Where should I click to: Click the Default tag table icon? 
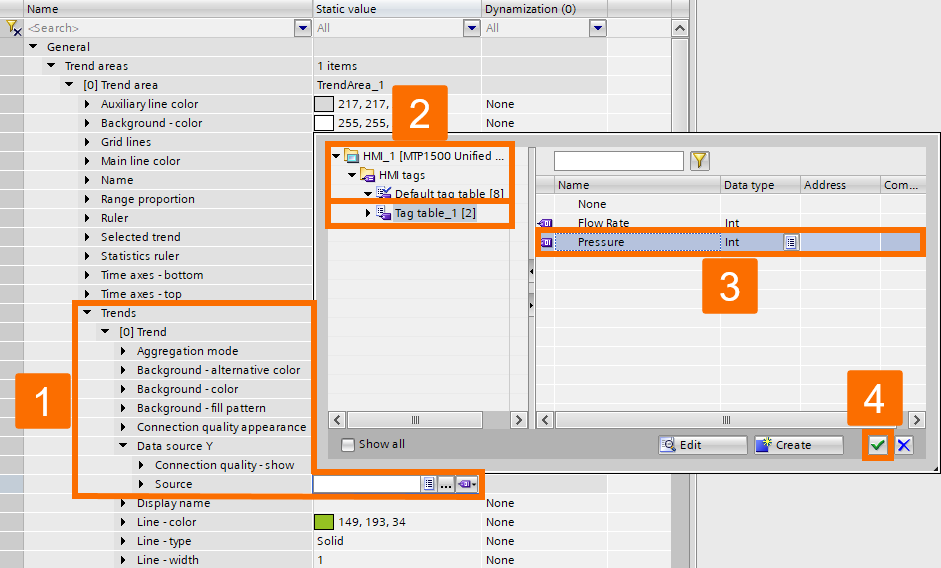point(383,193)
